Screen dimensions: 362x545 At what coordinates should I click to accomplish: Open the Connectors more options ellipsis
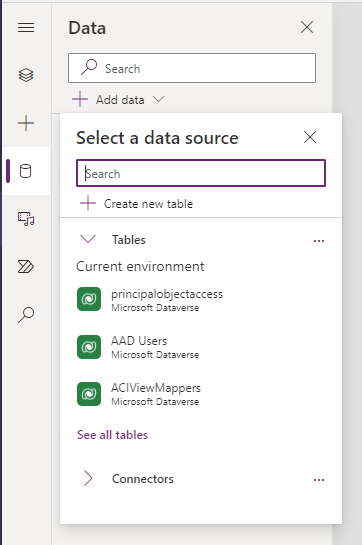tap(319, 480)
